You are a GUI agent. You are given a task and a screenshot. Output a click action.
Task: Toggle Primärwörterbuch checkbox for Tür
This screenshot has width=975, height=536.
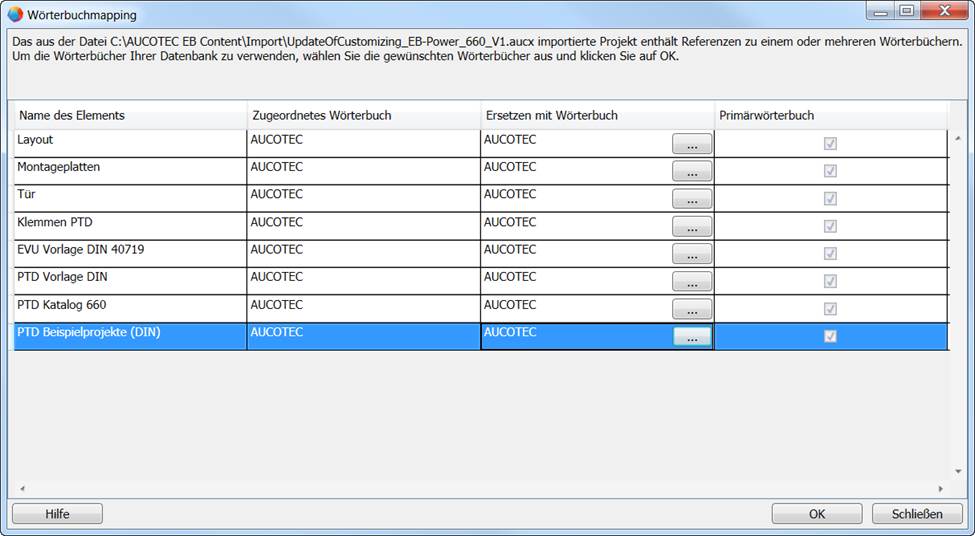(x=830, y=198)
